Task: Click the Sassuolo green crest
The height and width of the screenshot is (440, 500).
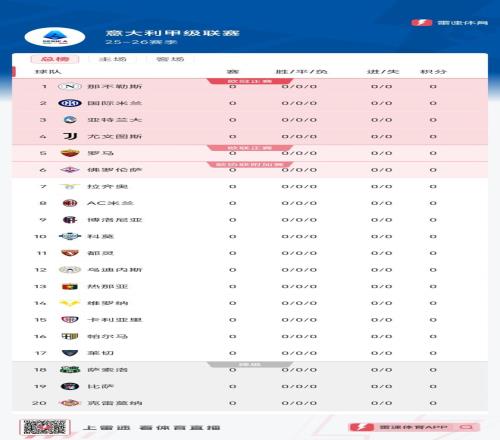Action: tap(70, 370)
